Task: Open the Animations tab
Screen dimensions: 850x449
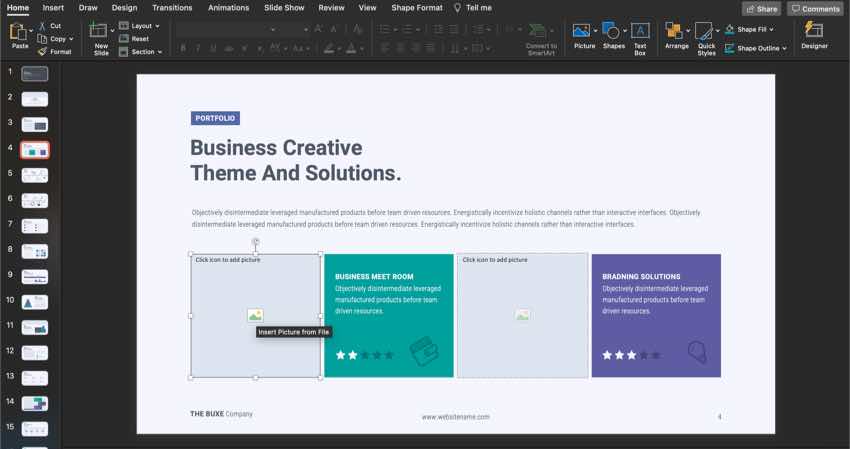Action: pyautogui.click(x=229, y=8)
